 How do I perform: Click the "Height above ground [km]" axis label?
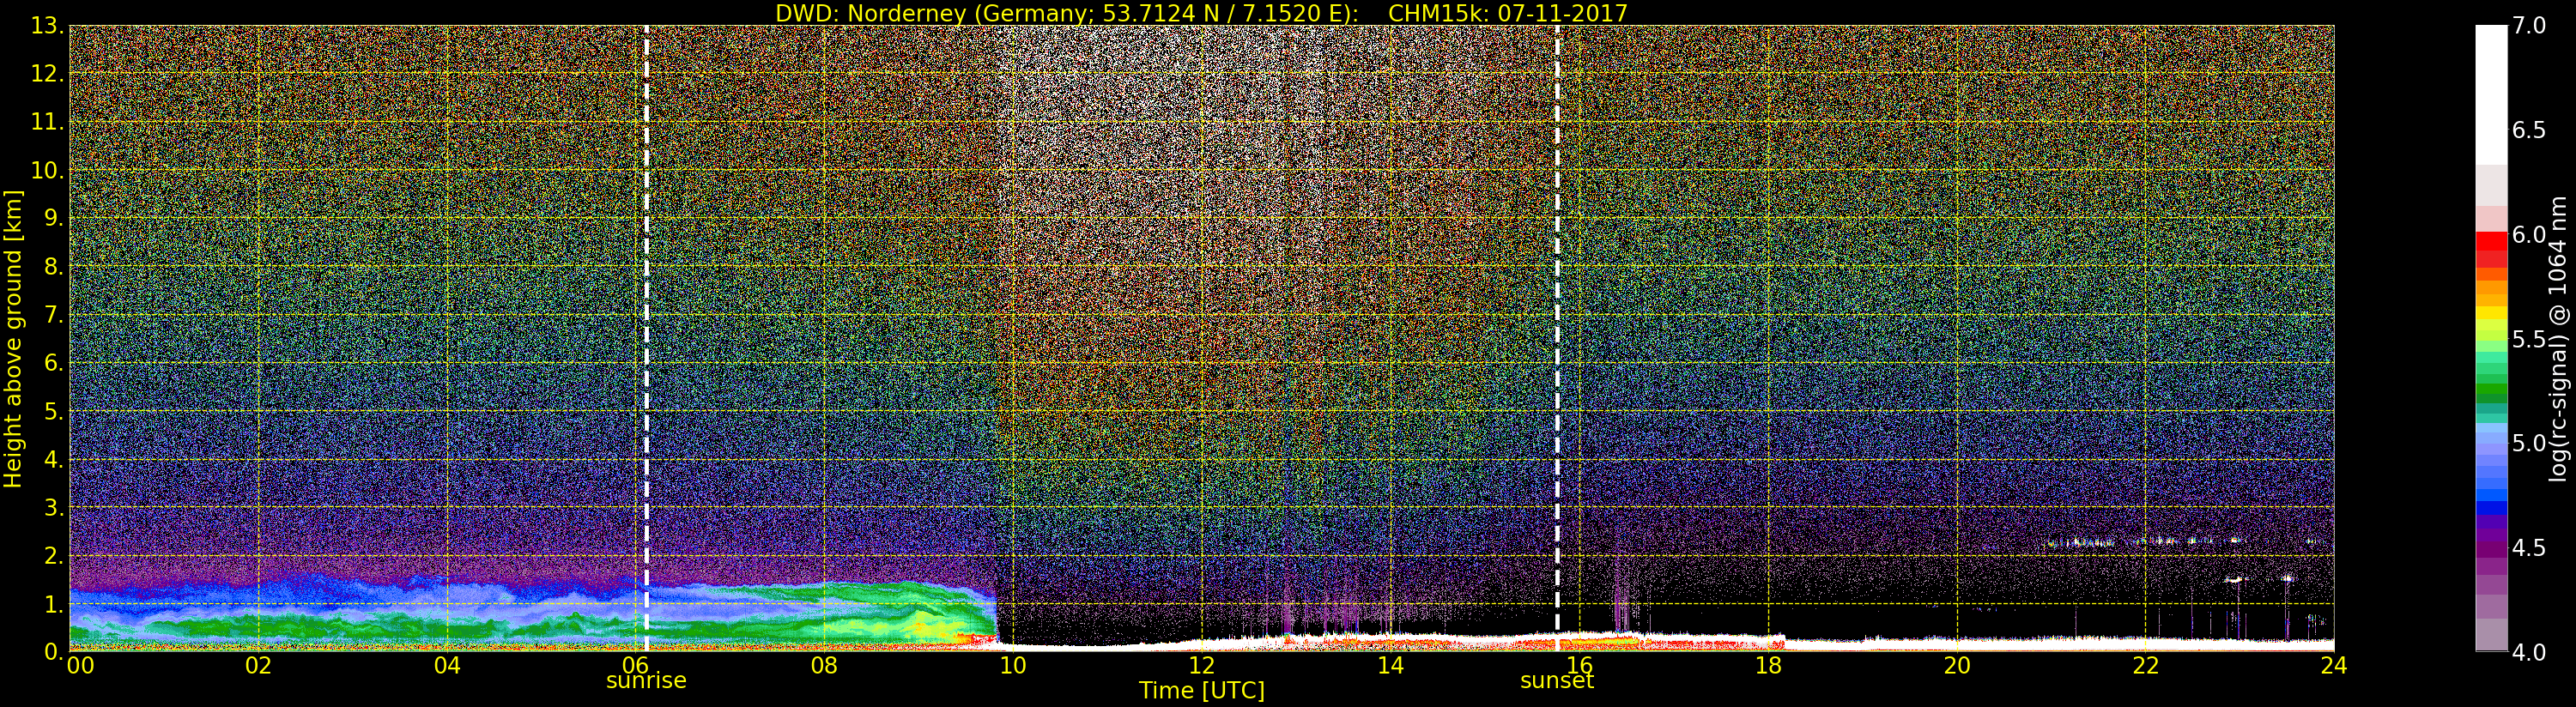click(x=13, y=338)
